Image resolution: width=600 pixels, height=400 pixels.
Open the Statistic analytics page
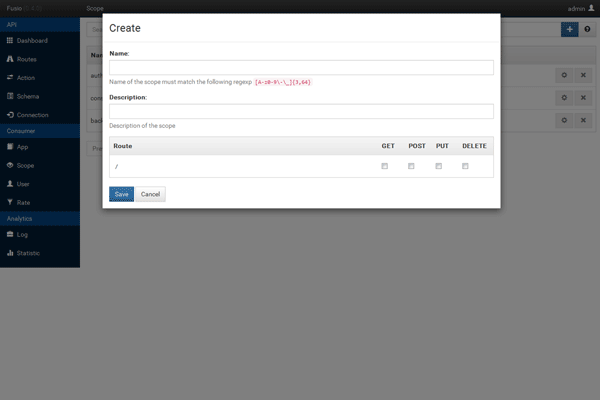click(29, 253)
